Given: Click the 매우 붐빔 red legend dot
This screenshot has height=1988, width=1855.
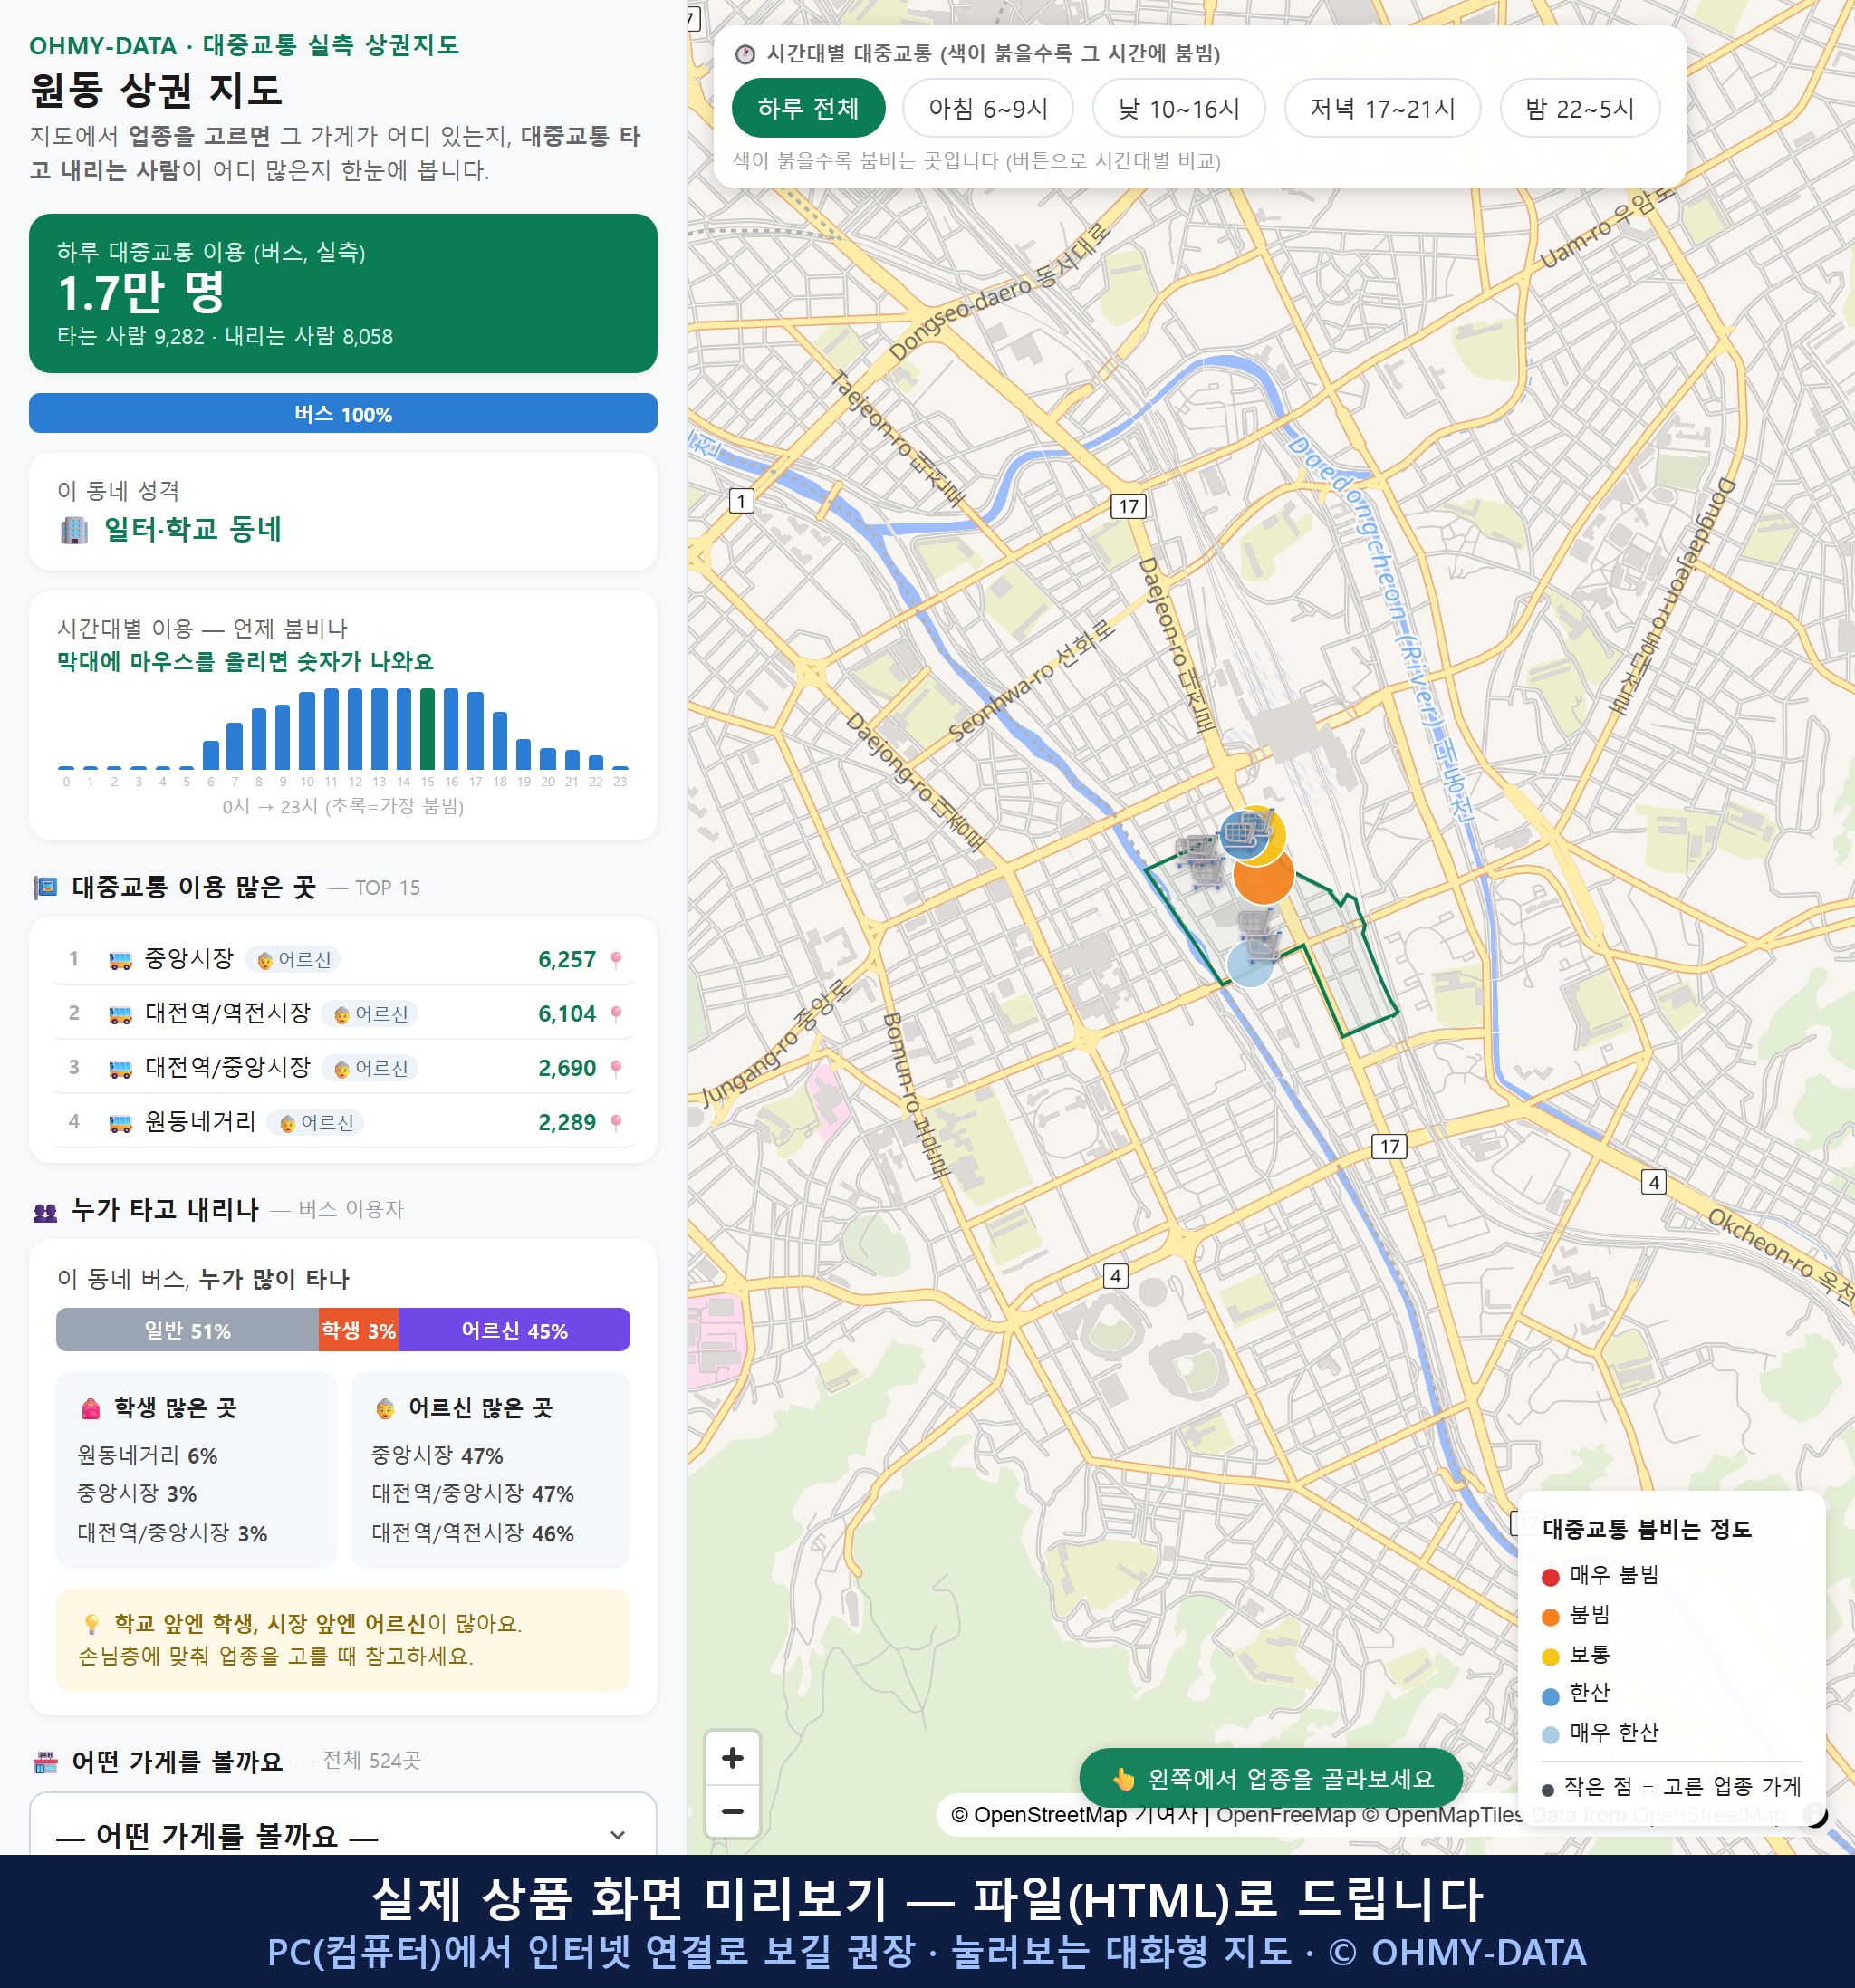Looking at the screenshot, I should coord(1550,1577).
